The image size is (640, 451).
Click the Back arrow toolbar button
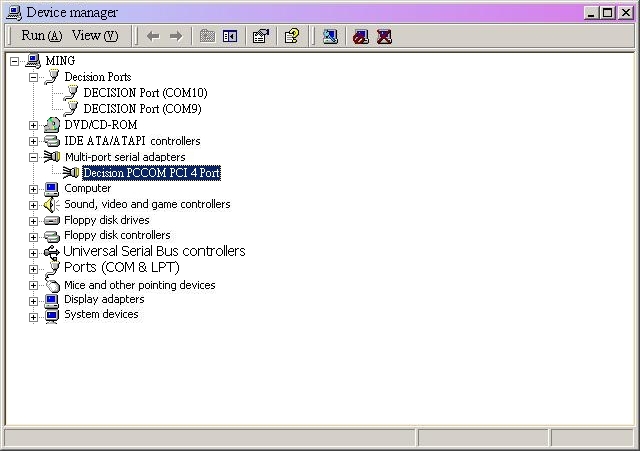(153, 36)
